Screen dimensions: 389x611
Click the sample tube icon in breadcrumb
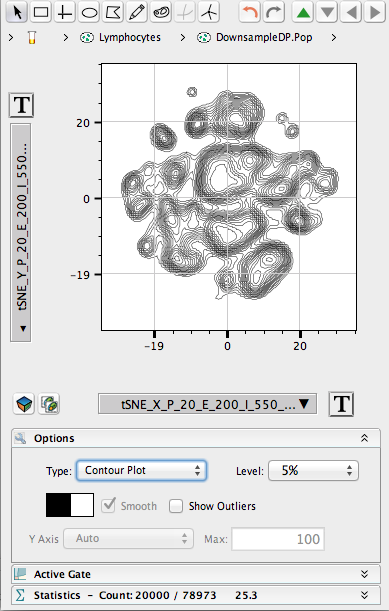coord(32,37)
